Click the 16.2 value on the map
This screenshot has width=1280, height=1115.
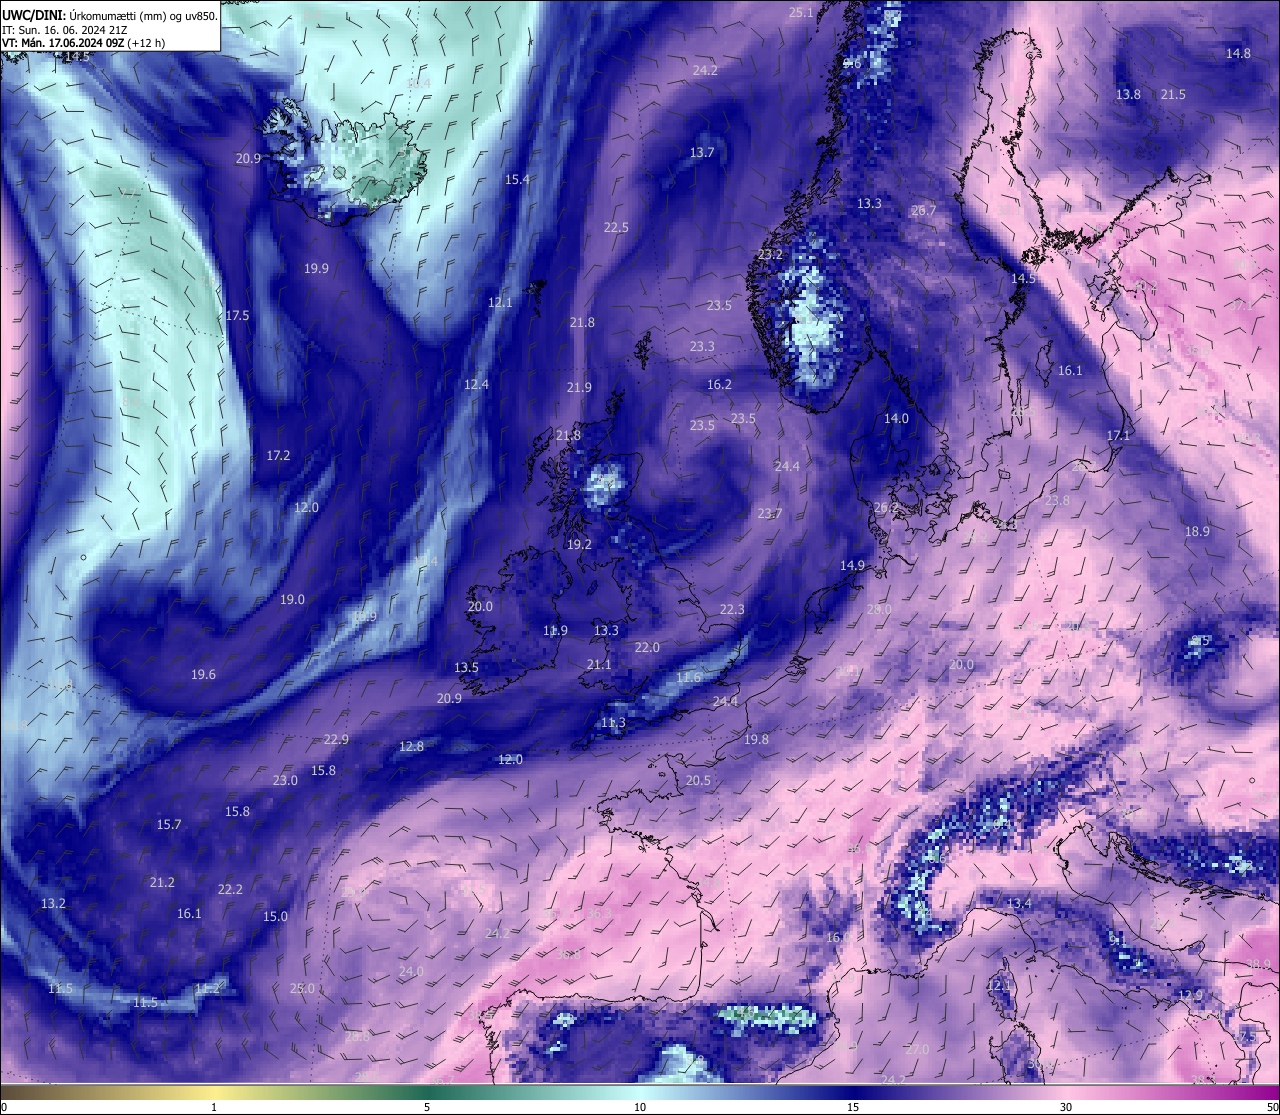click(x=719, y=384)
